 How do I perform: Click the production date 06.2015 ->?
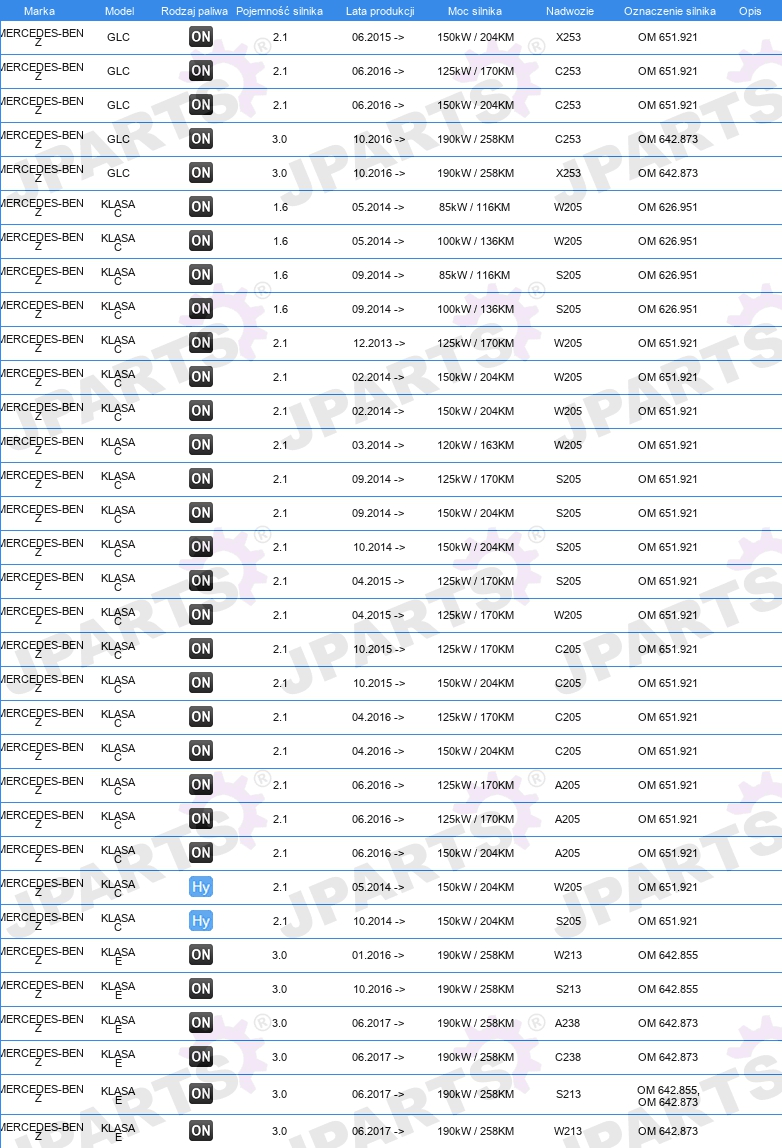pos(378,37)
